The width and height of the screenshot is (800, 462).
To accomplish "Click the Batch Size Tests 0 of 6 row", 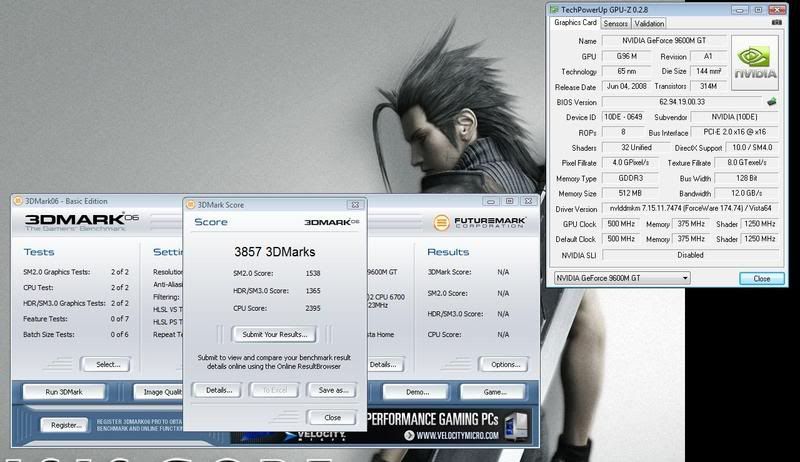I will [76, 335].
